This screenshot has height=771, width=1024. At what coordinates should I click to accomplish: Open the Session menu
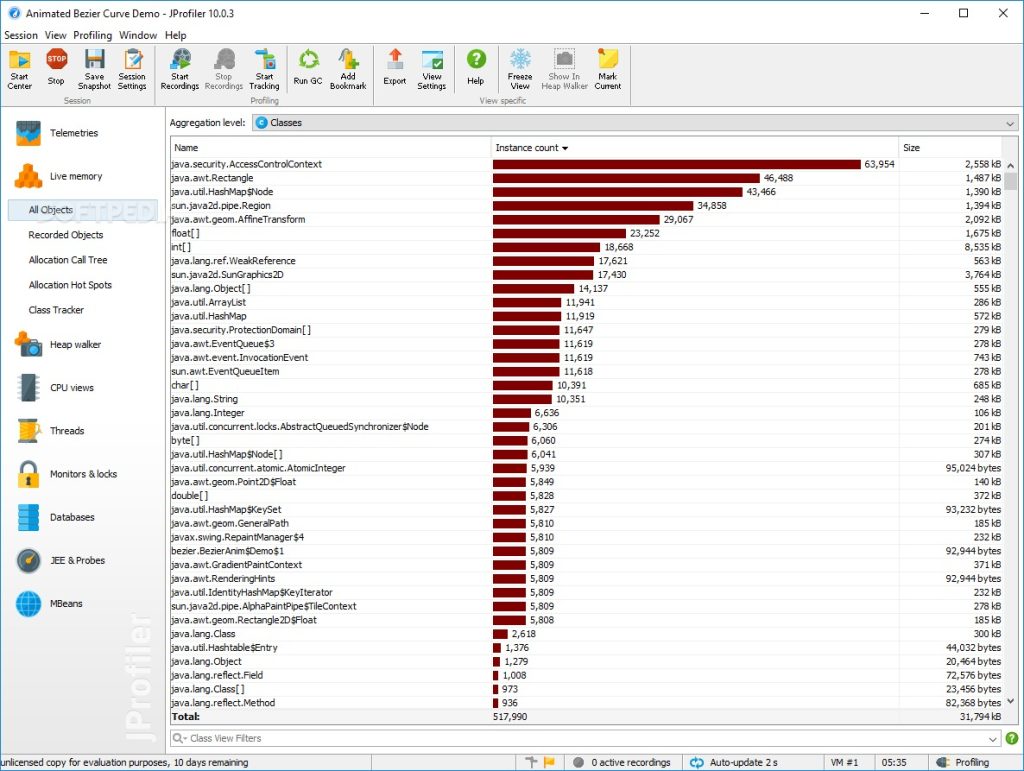[x=21, y=35]
